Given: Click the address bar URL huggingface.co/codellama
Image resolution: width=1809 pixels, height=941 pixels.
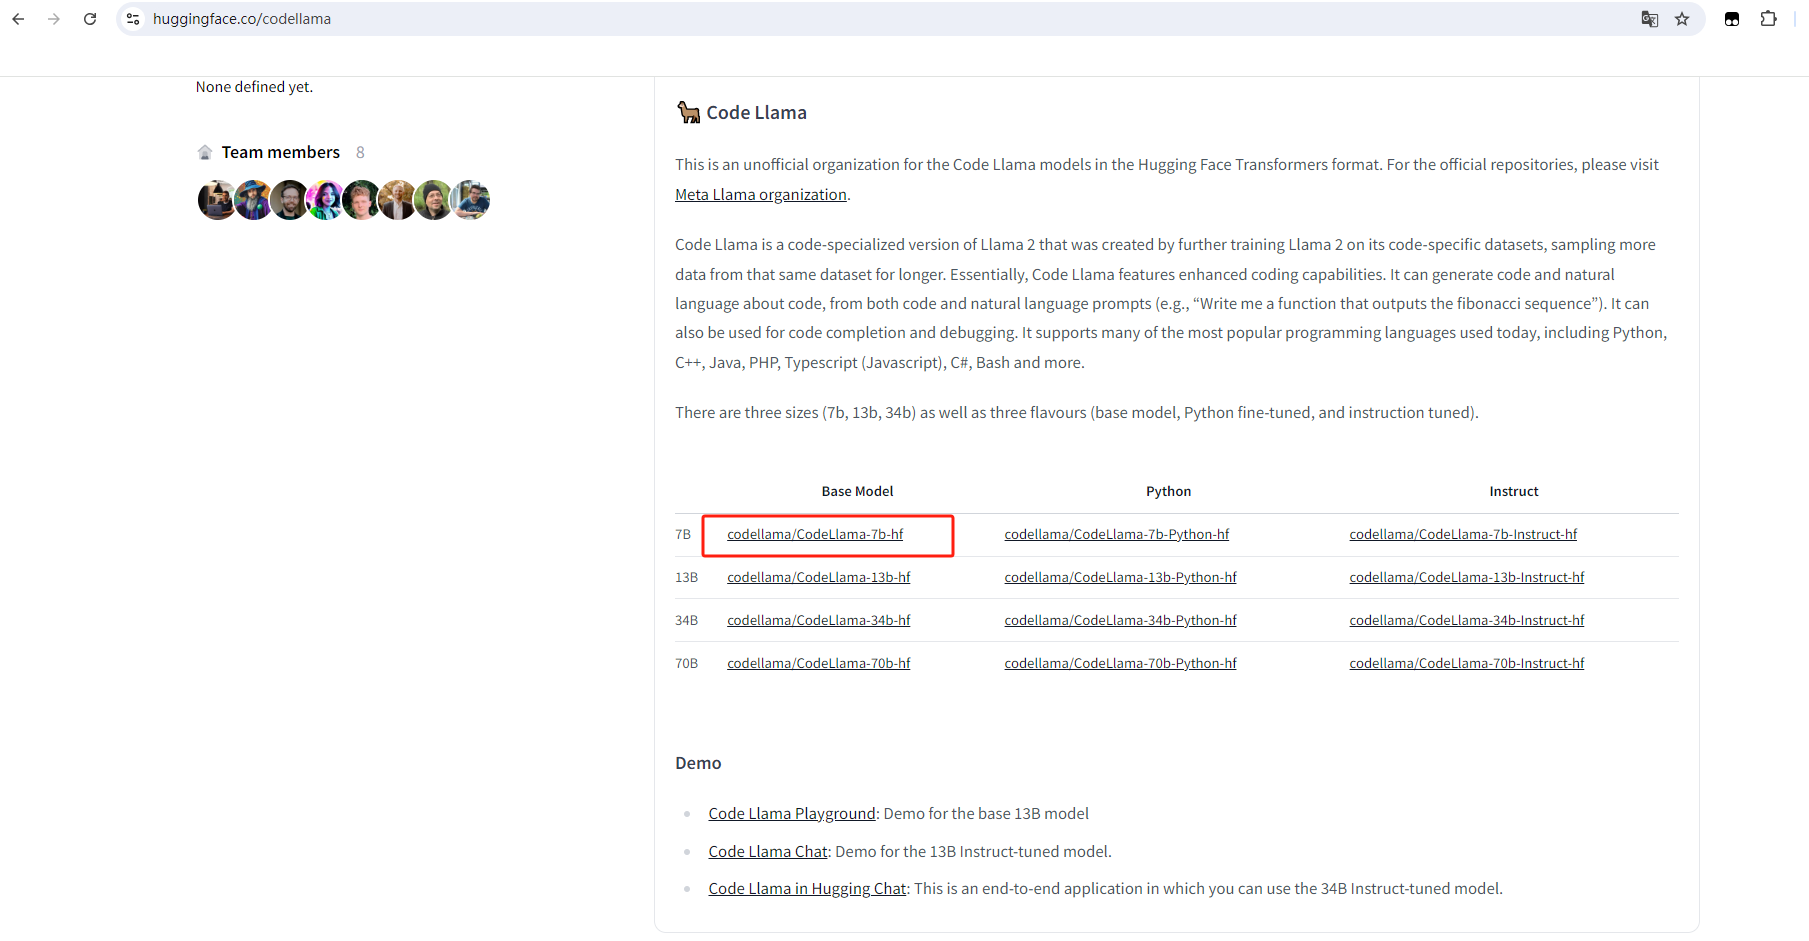Looking at the screenshot, I should coord(242,19).
